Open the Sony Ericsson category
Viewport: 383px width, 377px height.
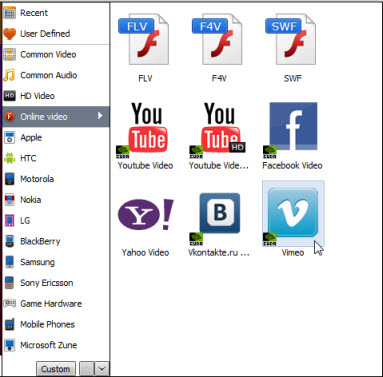click(56, 283)
